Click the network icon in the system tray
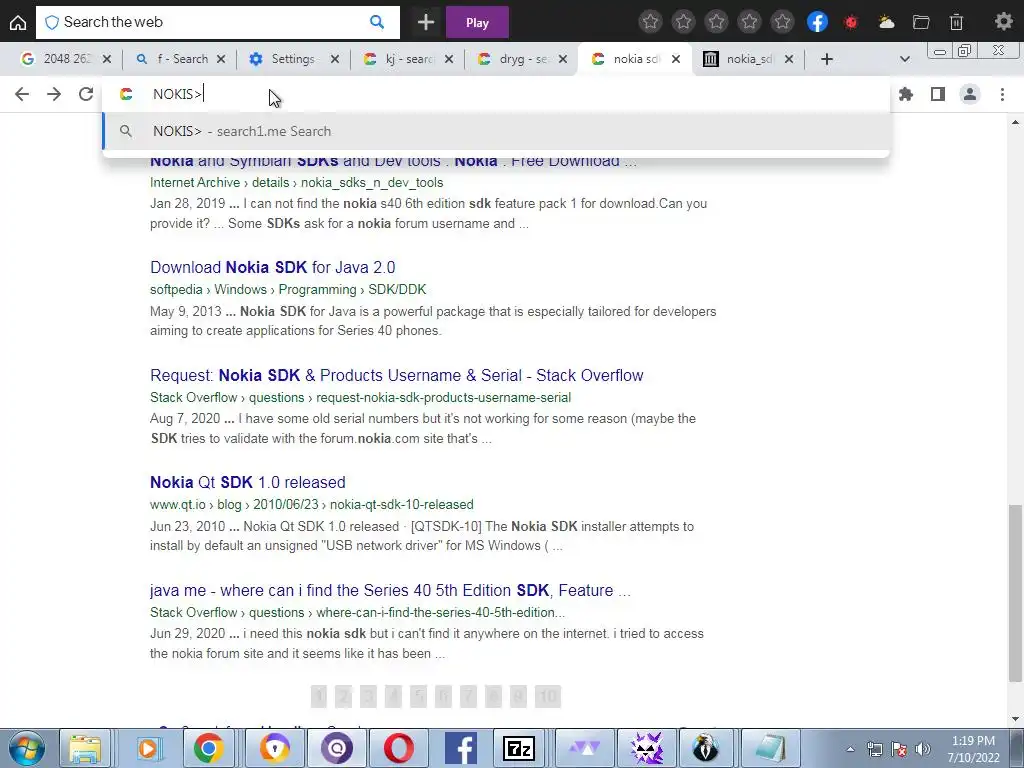 point(874,749)
